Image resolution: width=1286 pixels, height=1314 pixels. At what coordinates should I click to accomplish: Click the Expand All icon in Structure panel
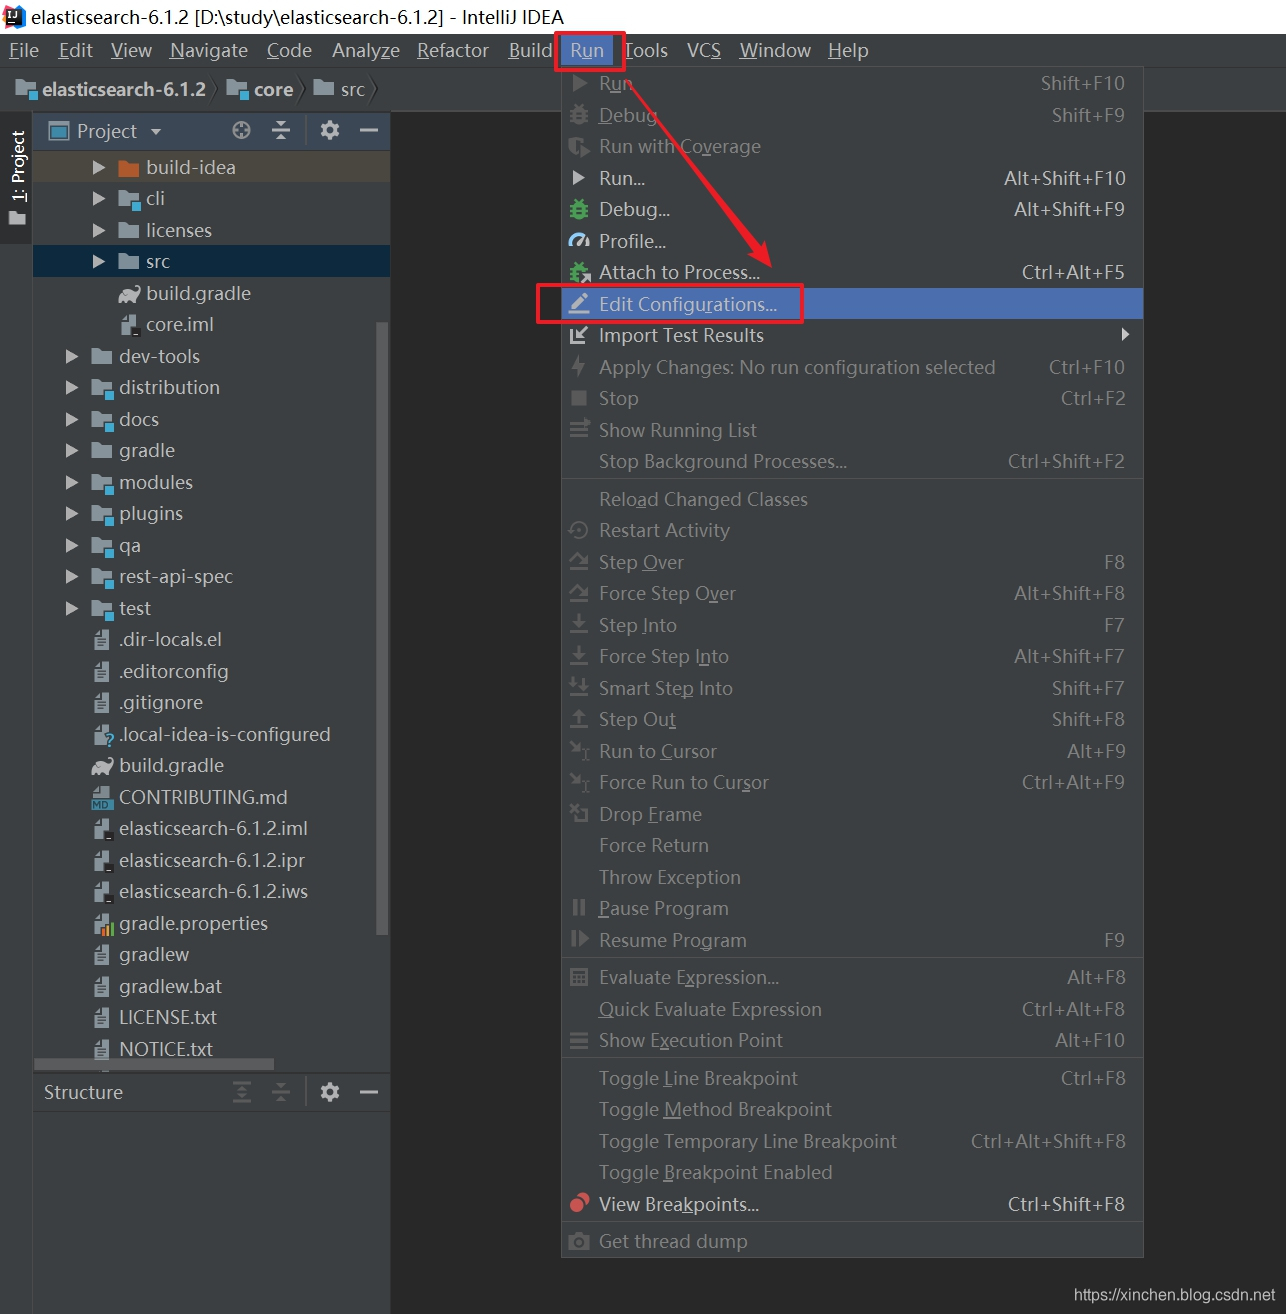242,1092
